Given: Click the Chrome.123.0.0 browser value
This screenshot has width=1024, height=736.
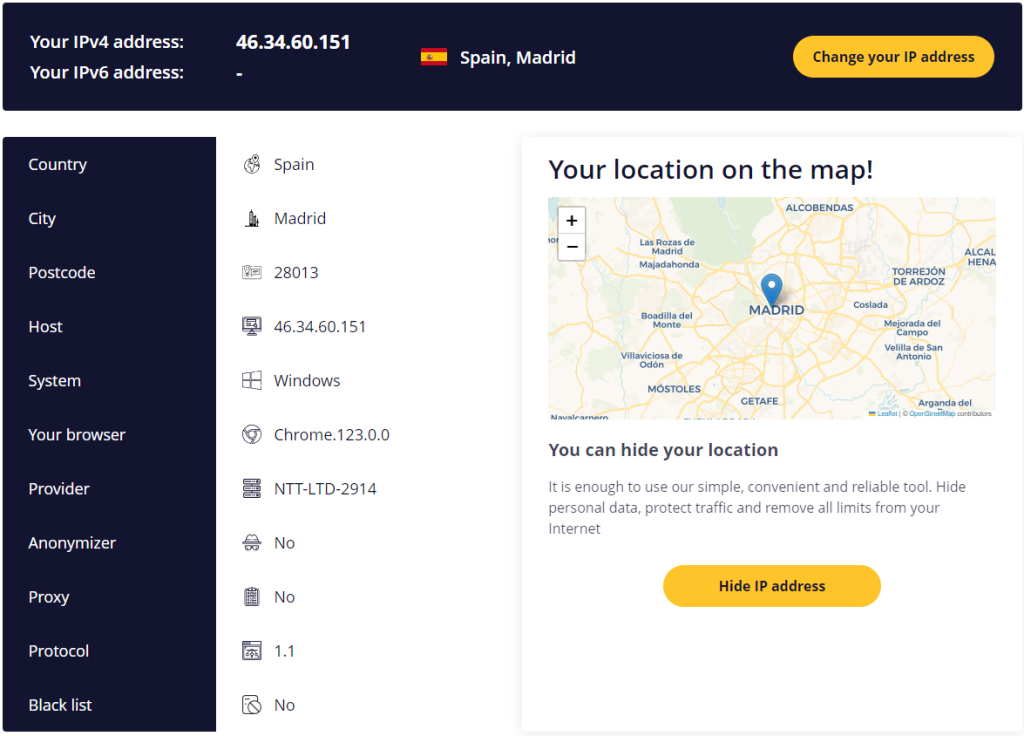Looking at the screenshot, I should coord(331,435).
